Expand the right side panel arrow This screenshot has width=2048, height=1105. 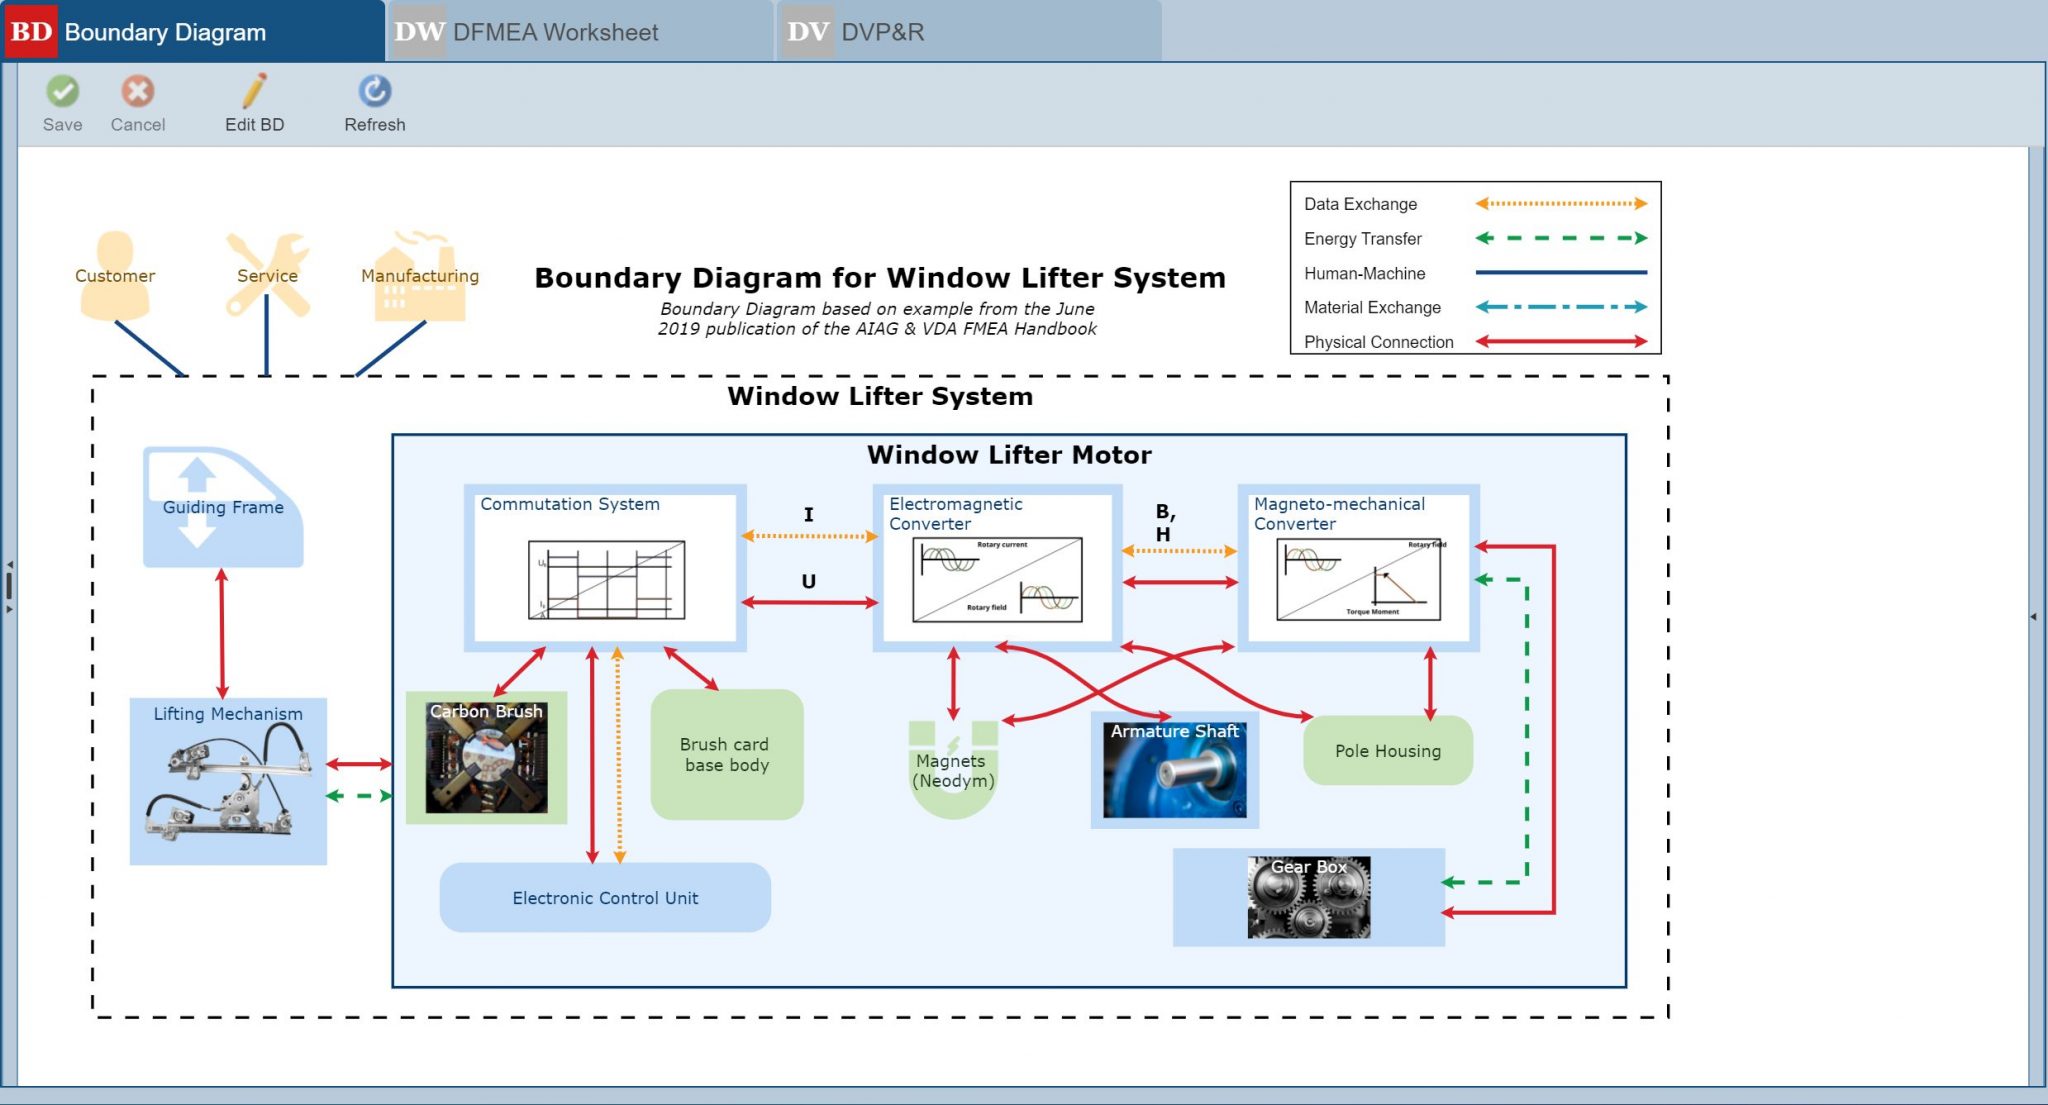(x=2035, y=618)
